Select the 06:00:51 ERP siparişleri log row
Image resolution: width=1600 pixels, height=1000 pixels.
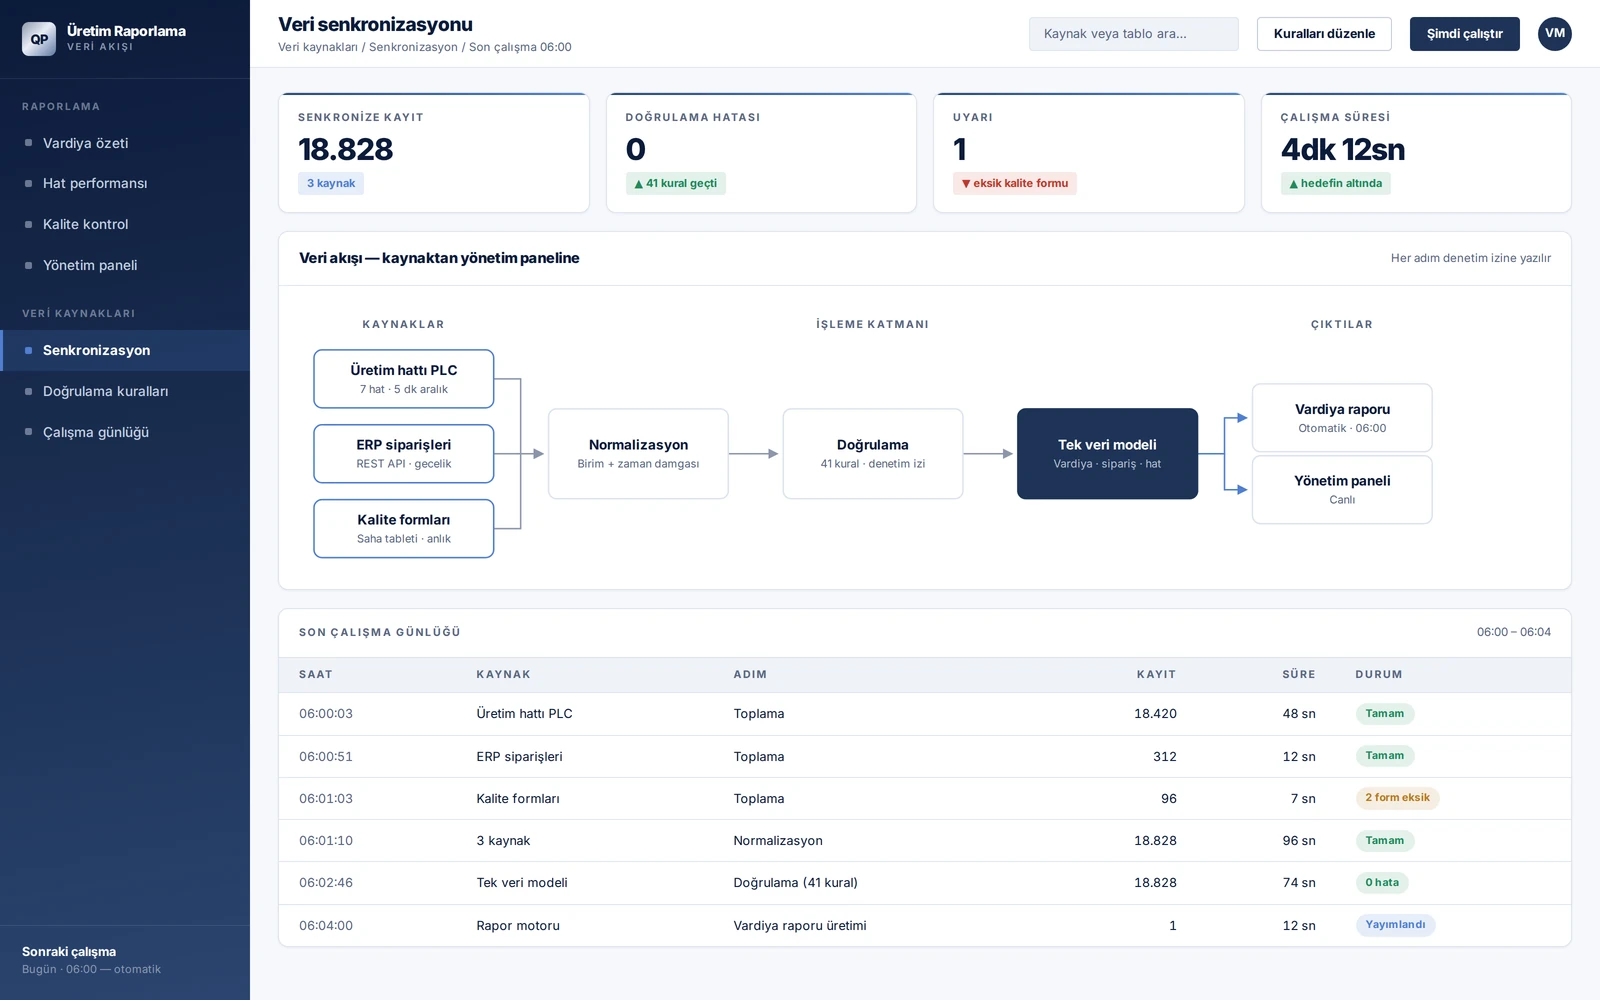925,757
